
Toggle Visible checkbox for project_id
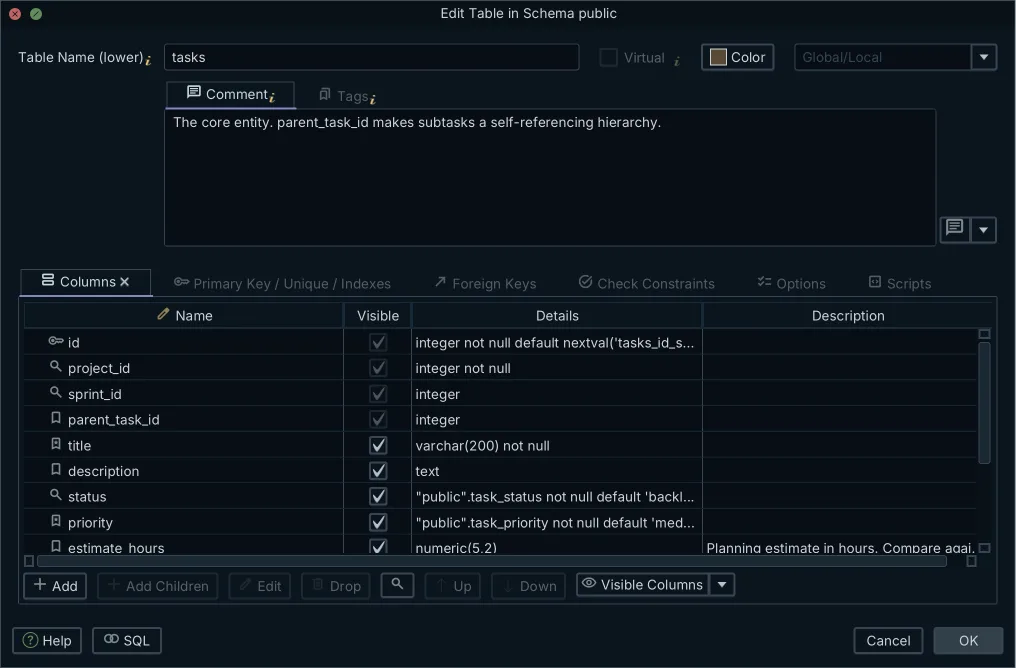pyautogui.click(x=378, y=368)
